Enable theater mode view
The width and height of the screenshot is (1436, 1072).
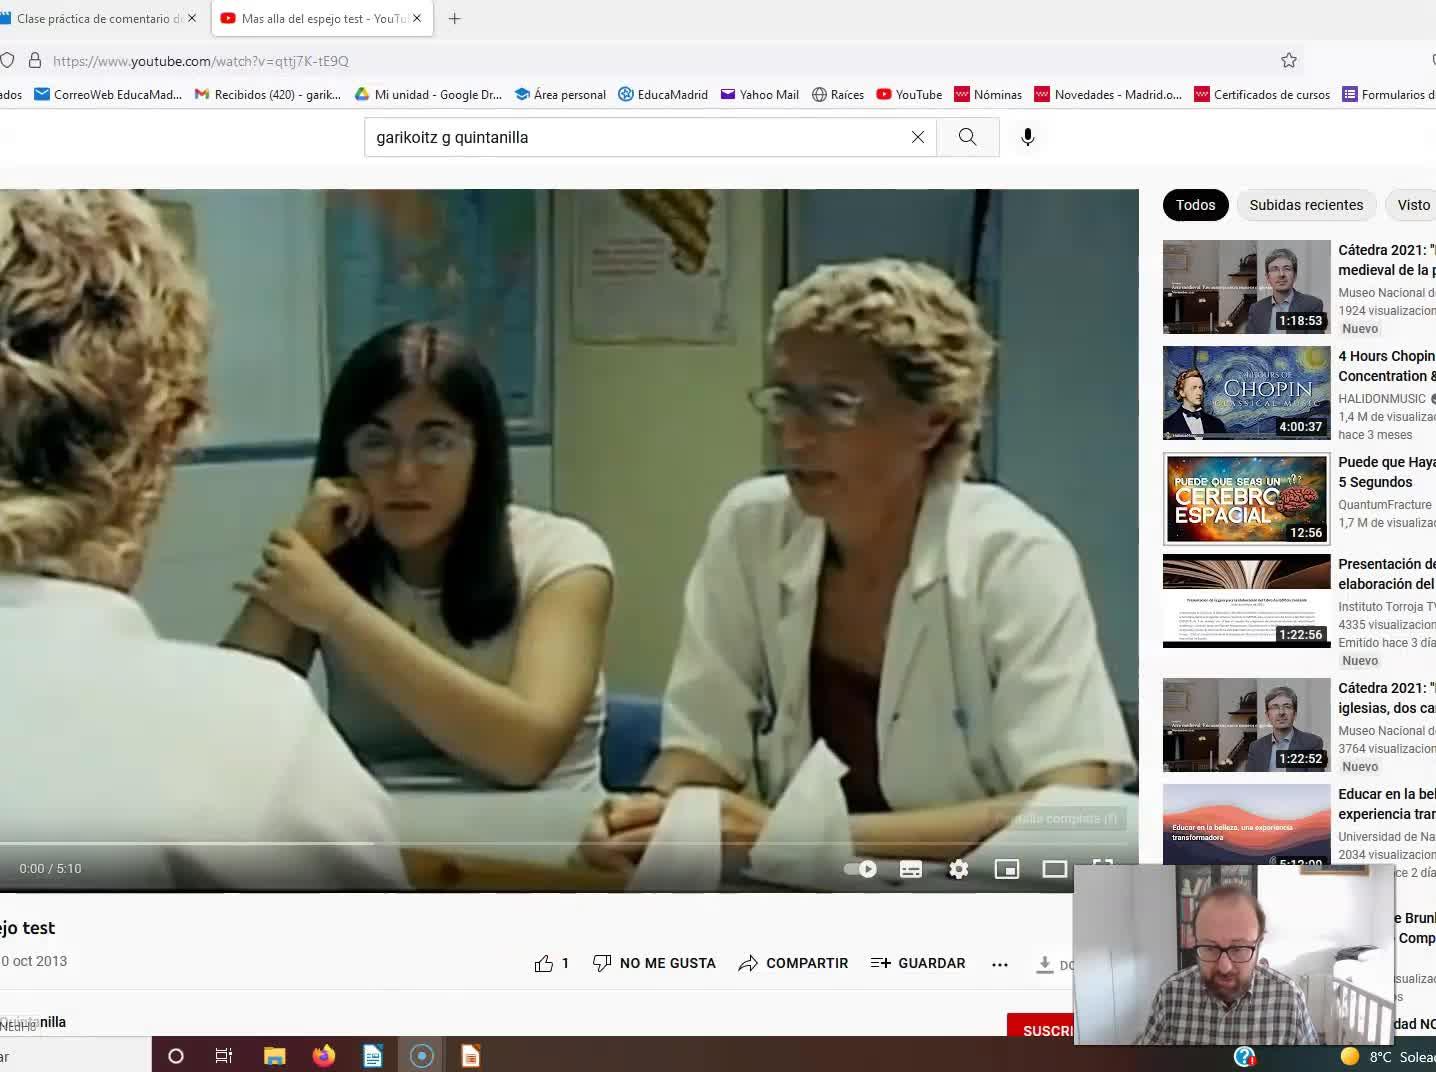click(x=1055, y=869)
